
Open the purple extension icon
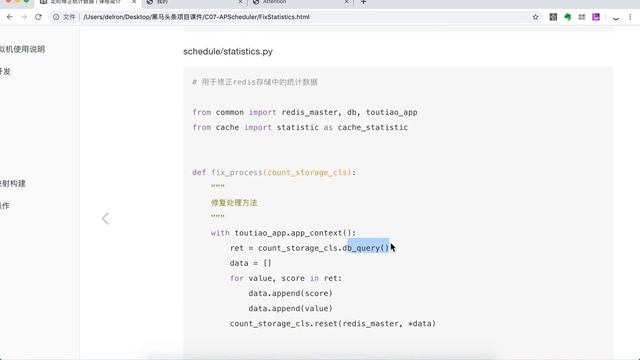(x=596, y=17)
